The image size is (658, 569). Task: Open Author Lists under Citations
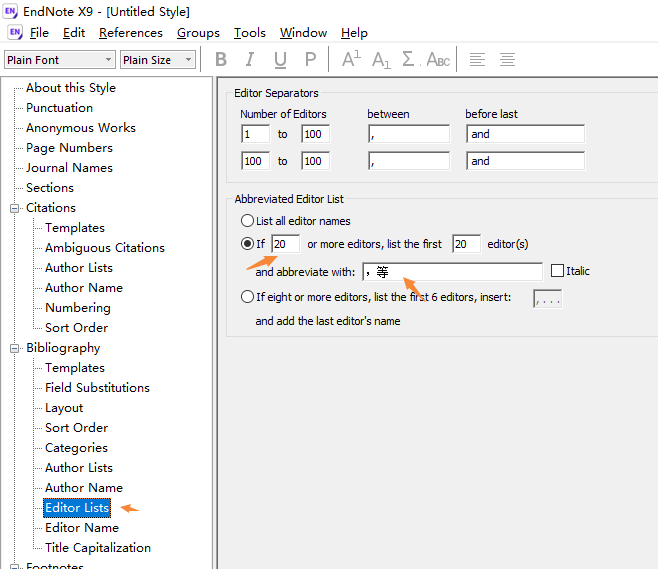point(78,268)
